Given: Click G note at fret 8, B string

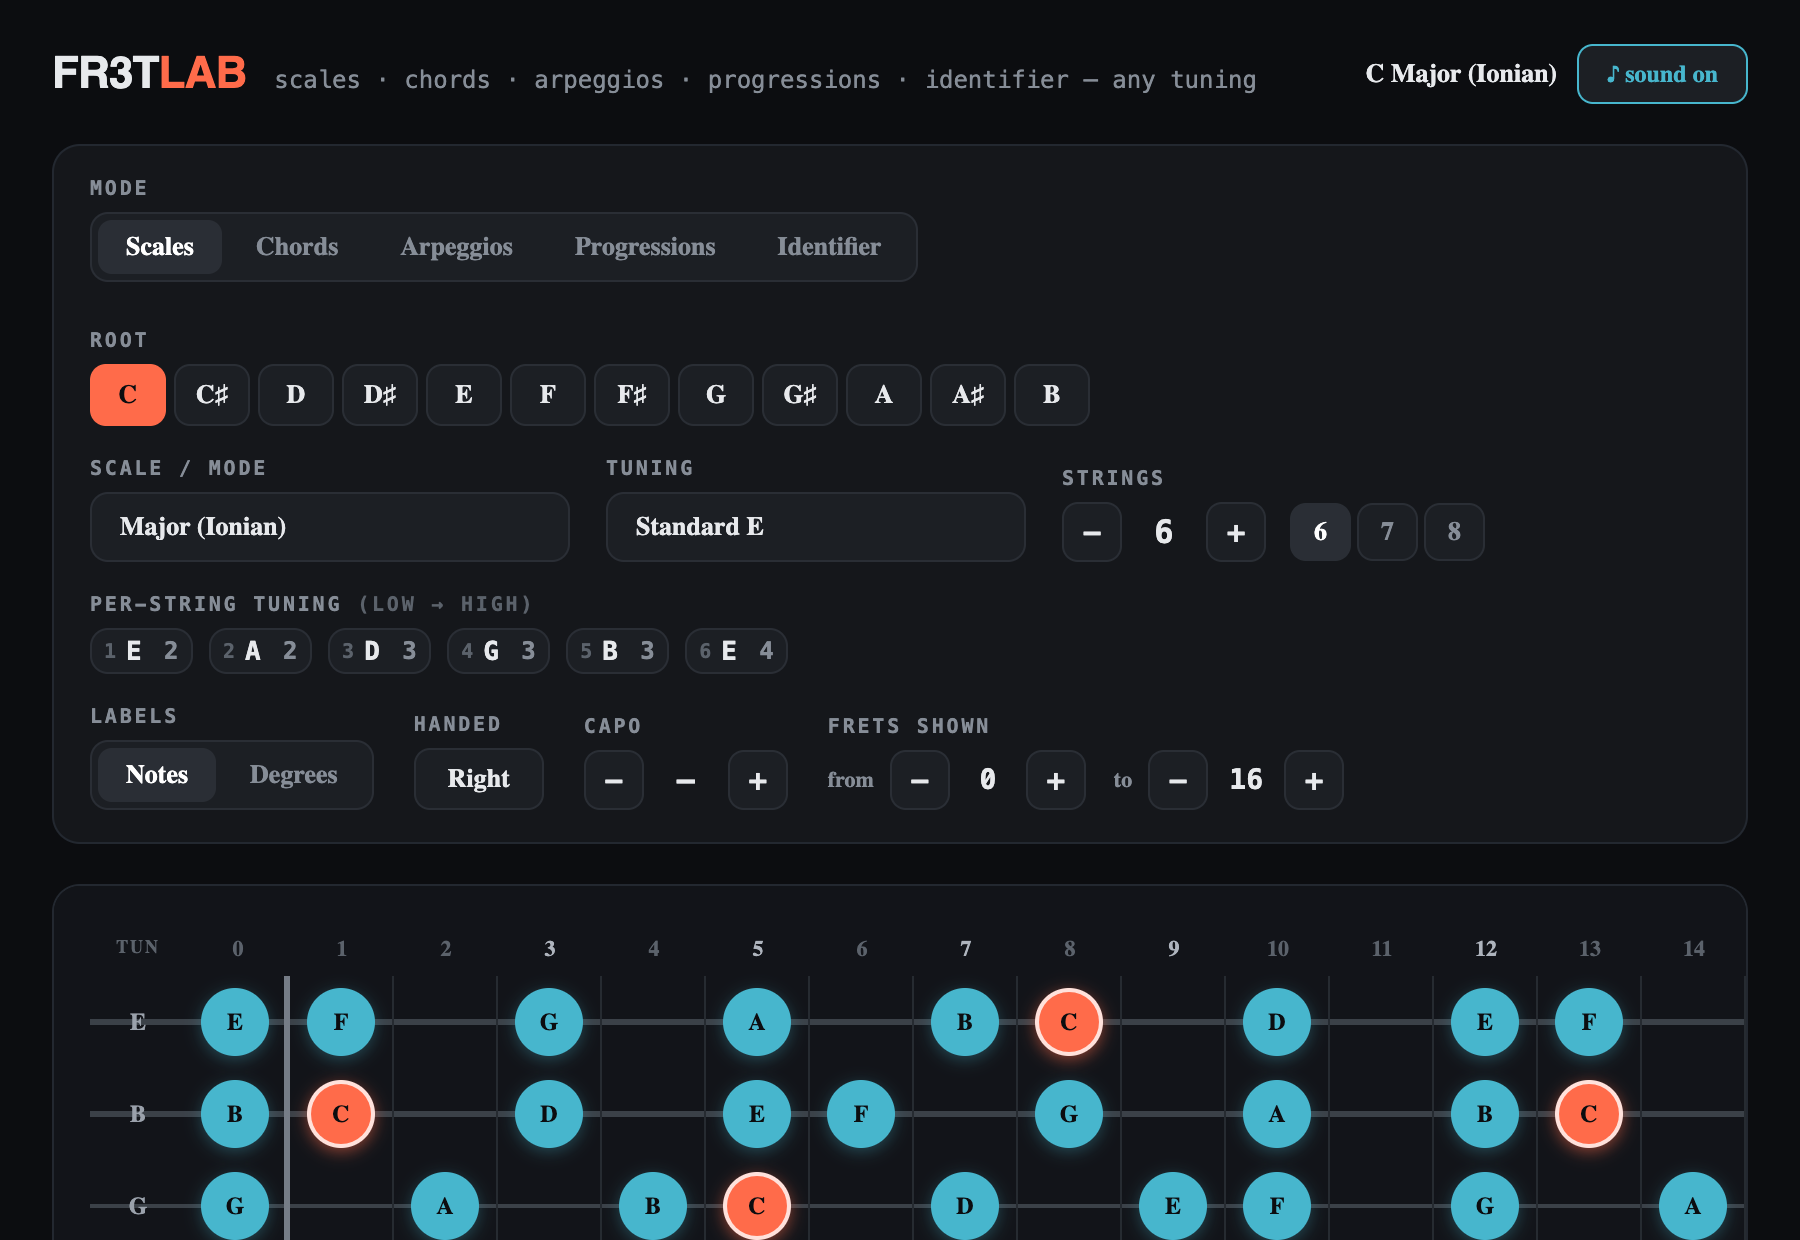Looking at the screenshot, I should 1069,1114.
